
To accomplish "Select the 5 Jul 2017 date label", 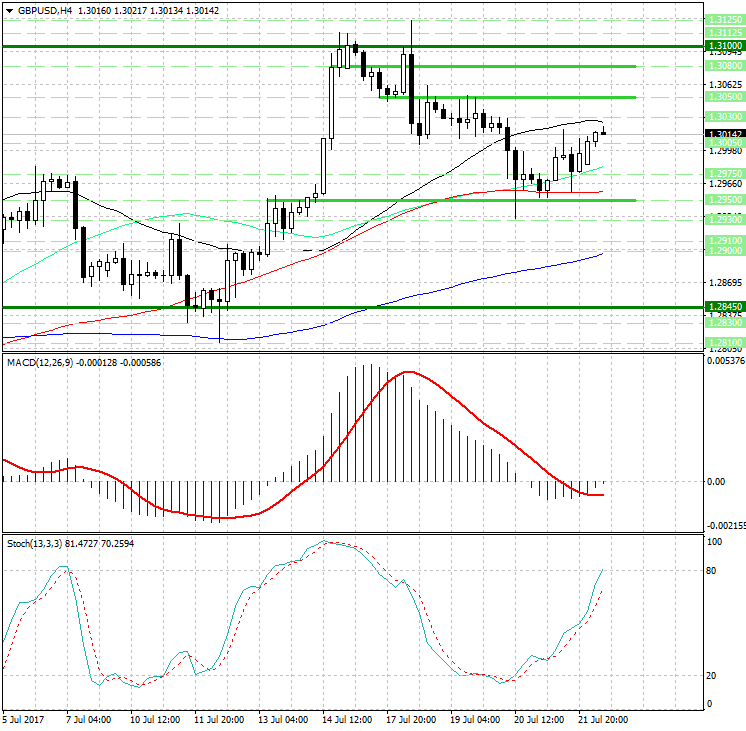I will pyautogui.click(x=23, y=719).
